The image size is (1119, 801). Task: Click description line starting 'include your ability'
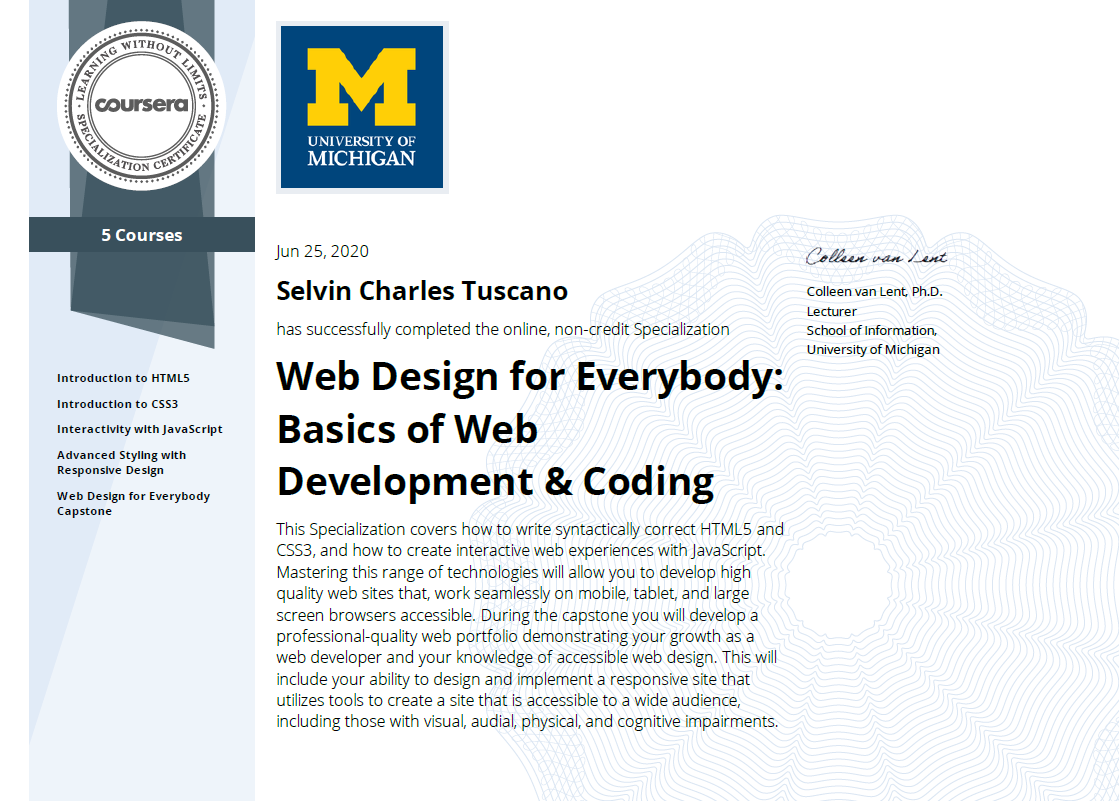click(x=514, y=679)
